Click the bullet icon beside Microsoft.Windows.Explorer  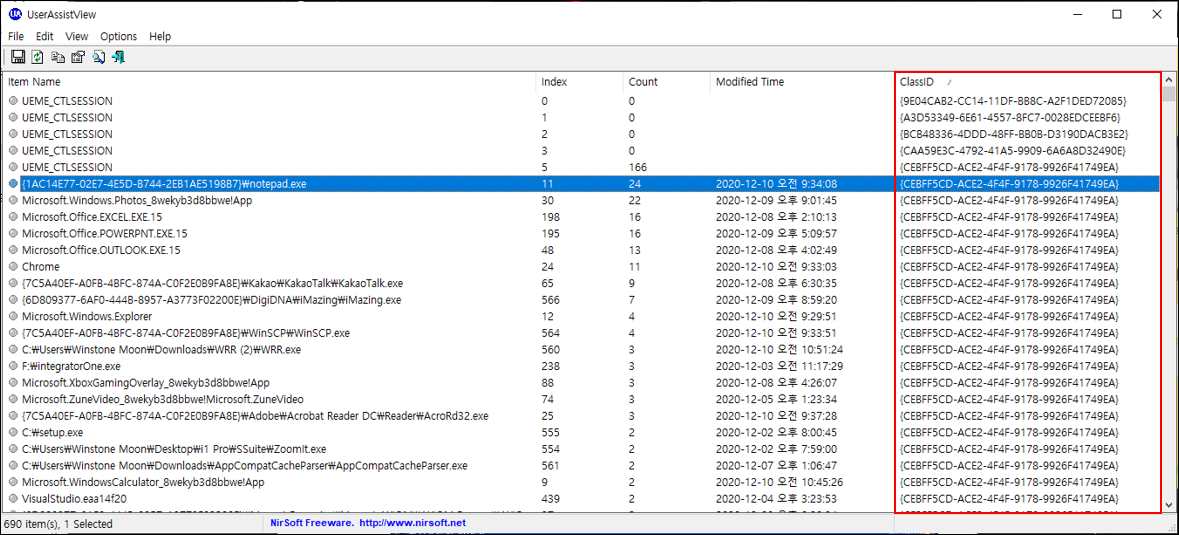pyautogui.click(x=13, y=316)
